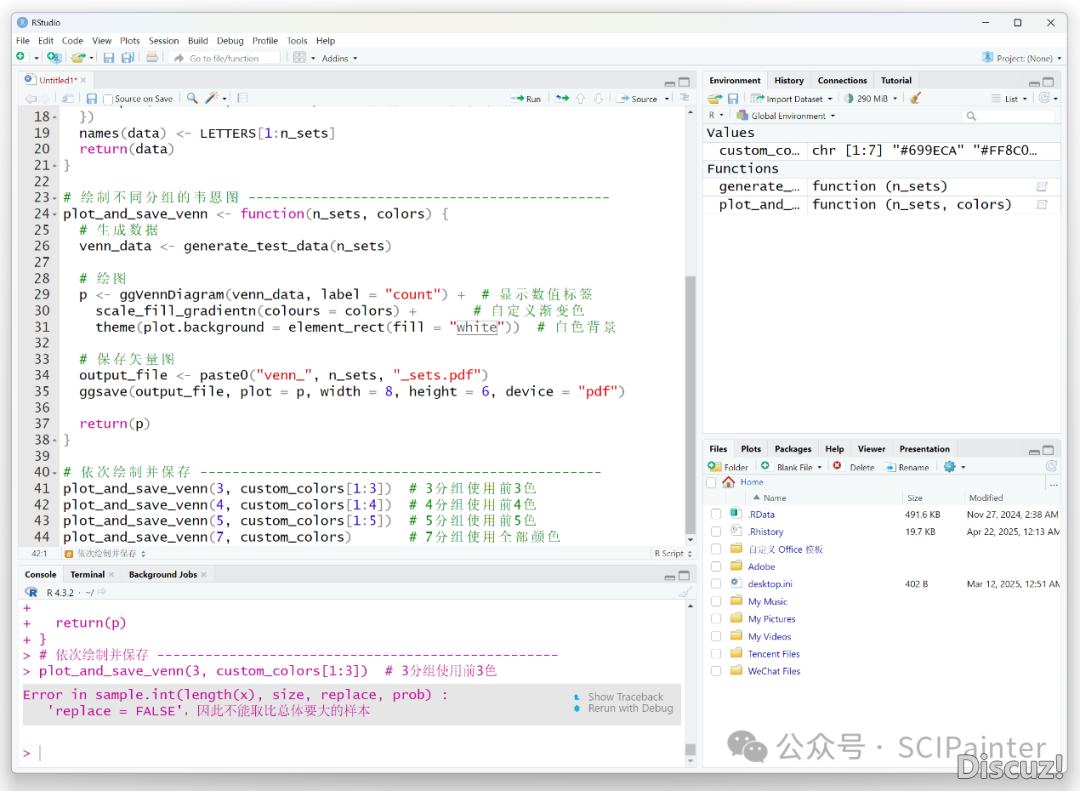The width and height of the screenshot is (1080, 791).
Task: Toggle document outline icon in editor
Action: 685,99
